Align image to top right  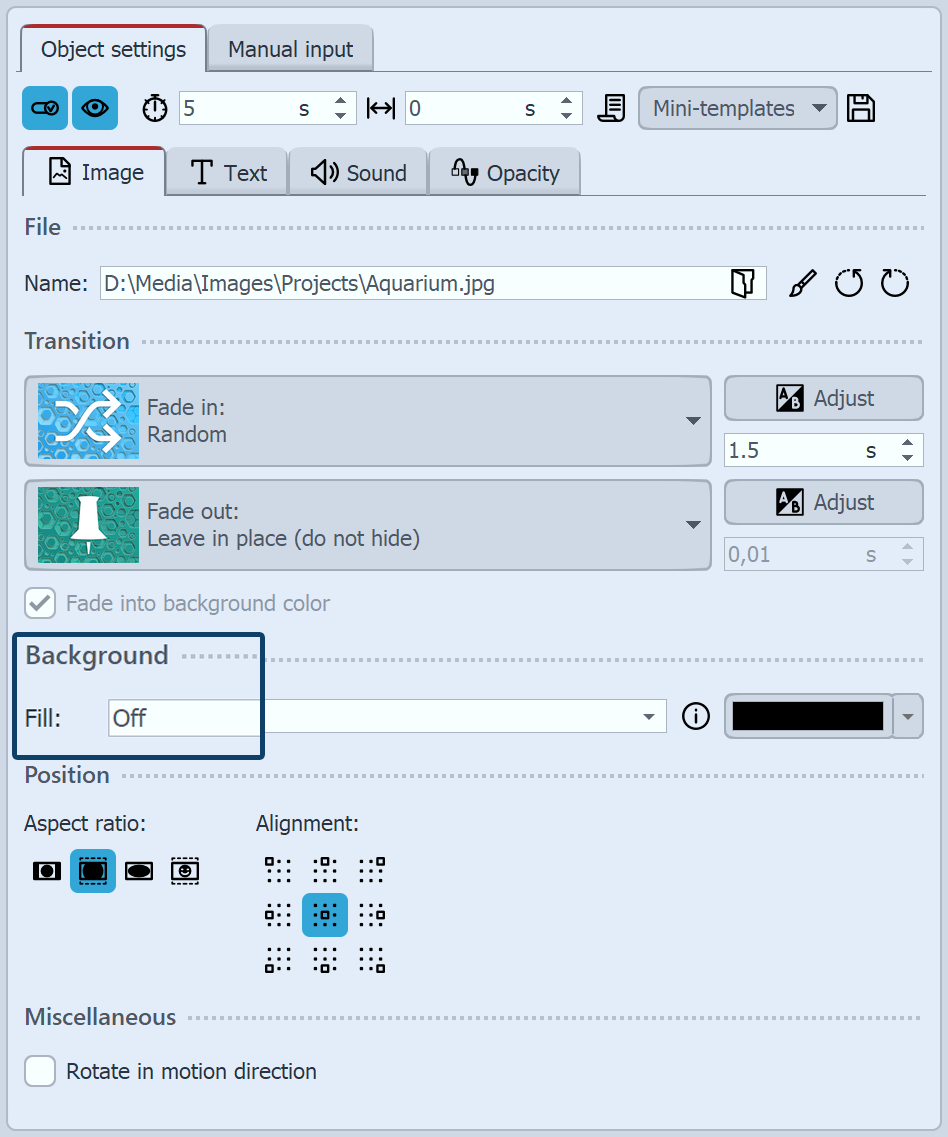[371, 869]
